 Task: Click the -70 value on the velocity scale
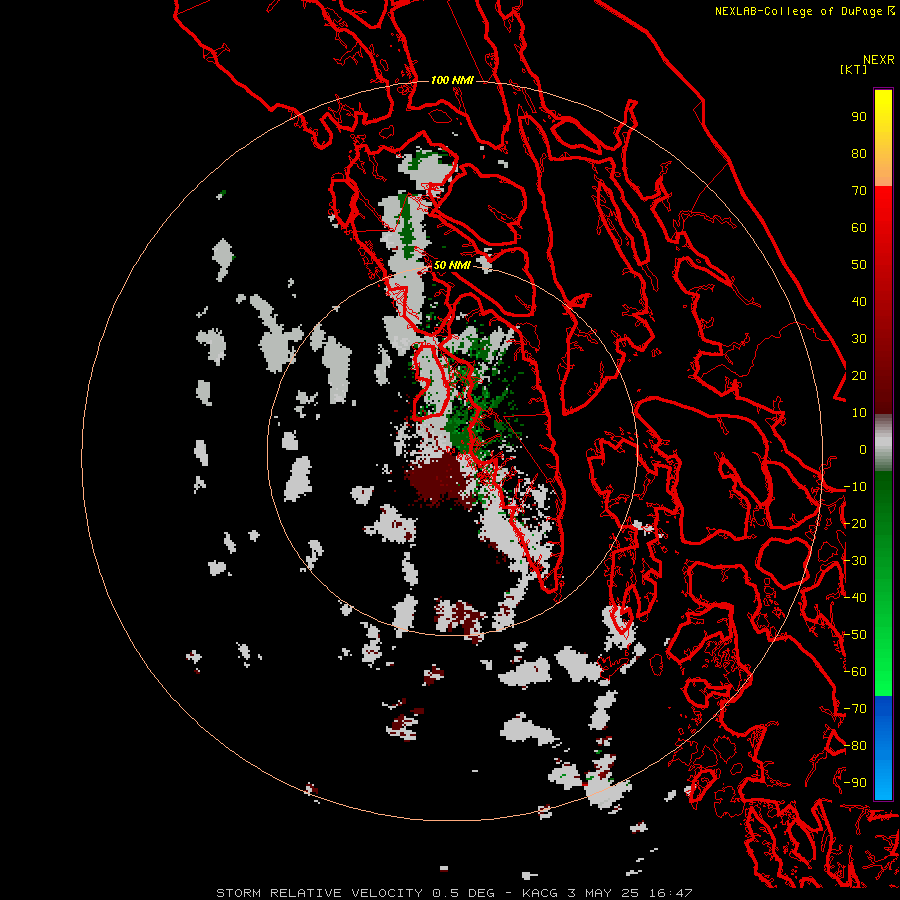tap(855, 709)
